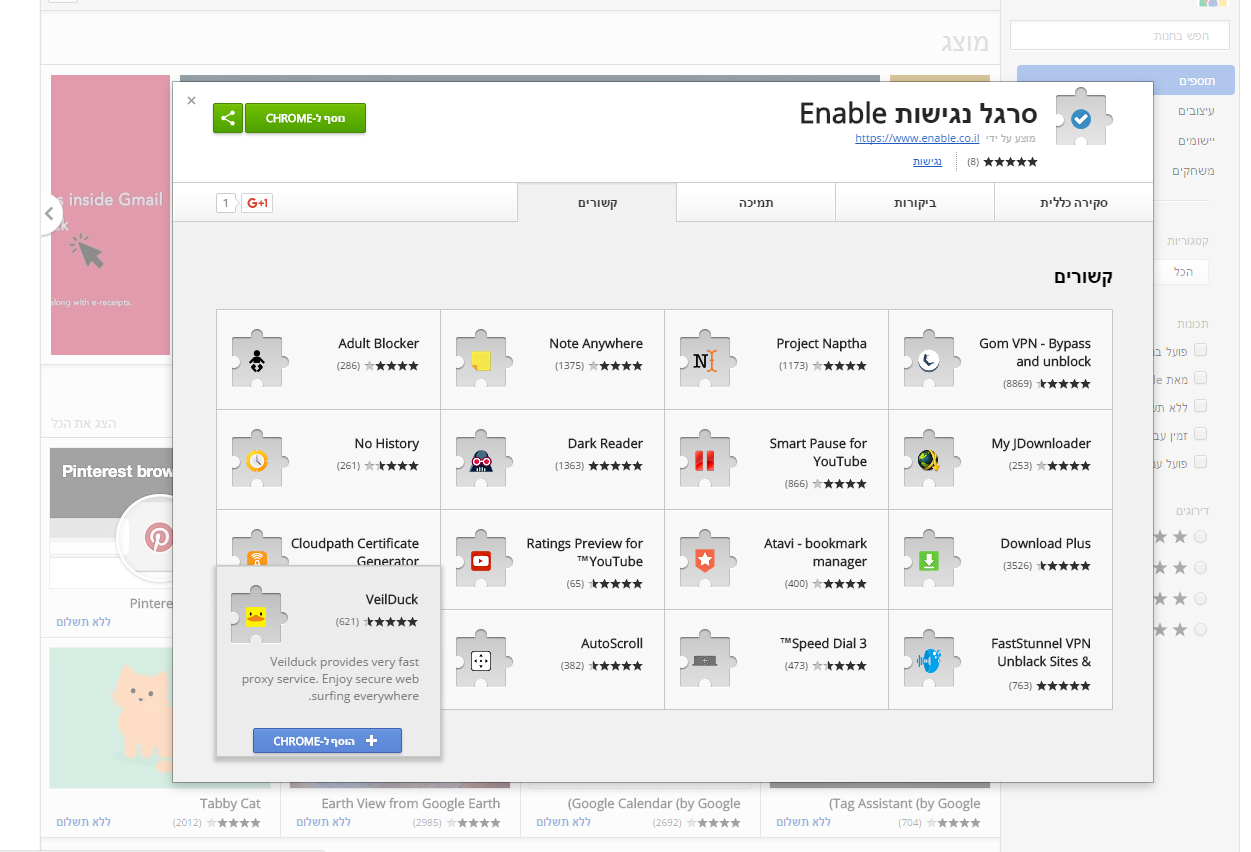Switch to the 'ביקורות' reviews tab

coord(915,203)
